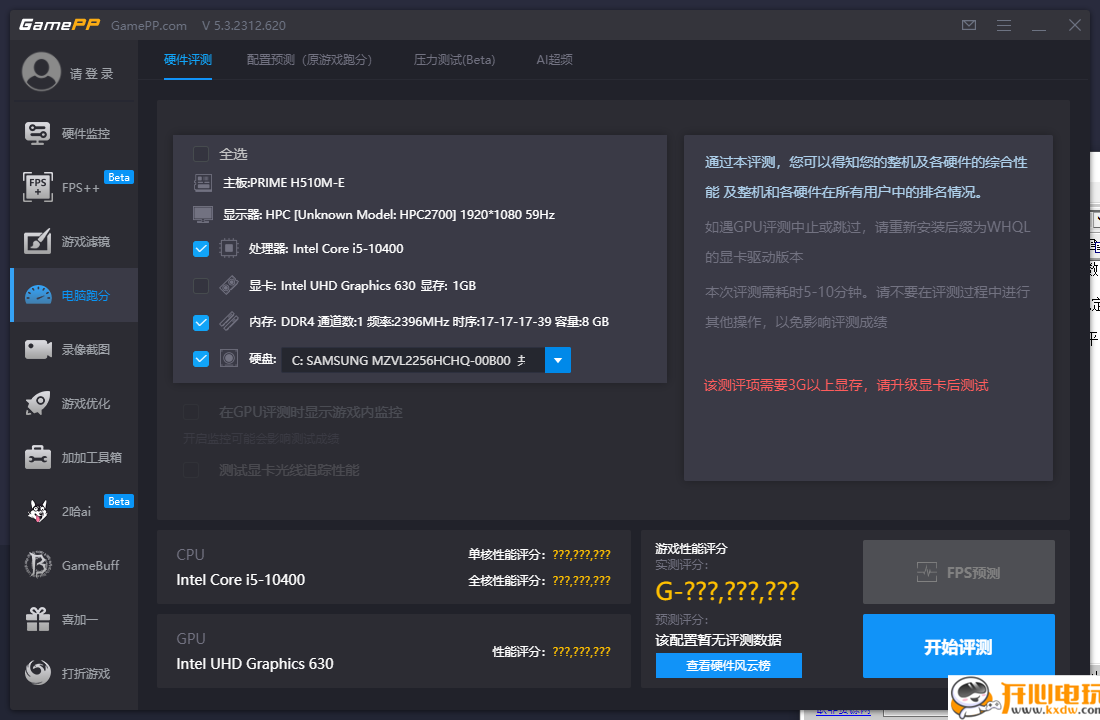The image size is (1100, 720).
Task: Click the 开始评测 start benchmark button
Action: tap(958, 646)
